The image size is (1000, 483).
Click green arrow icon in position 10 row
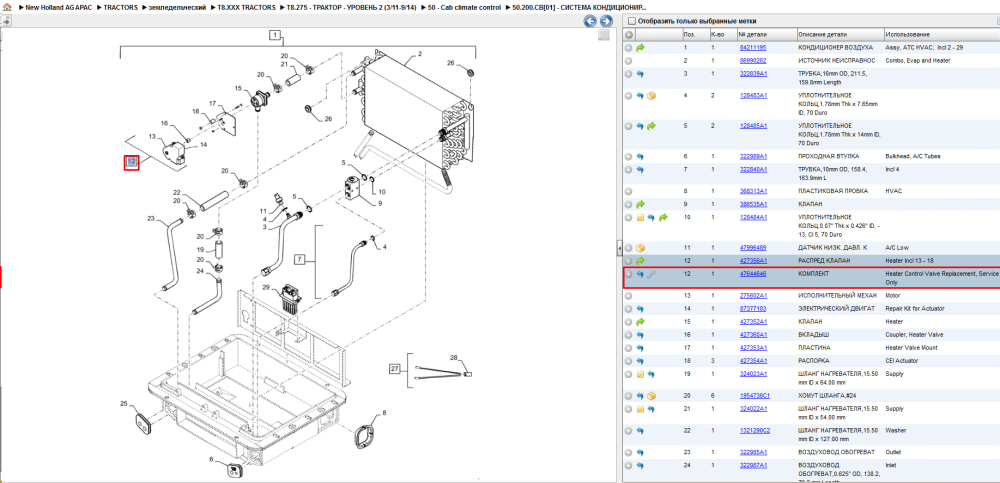click(x=663, y=218)
